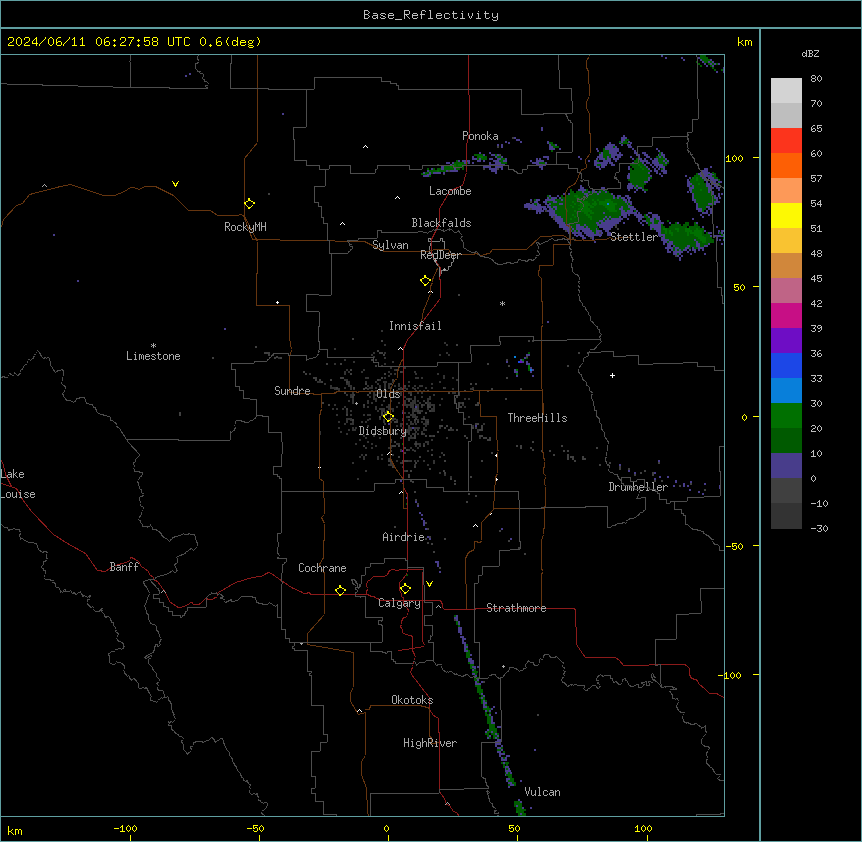Click the Innisfail label
Viewport: 862px width, 842px height.
415,326
